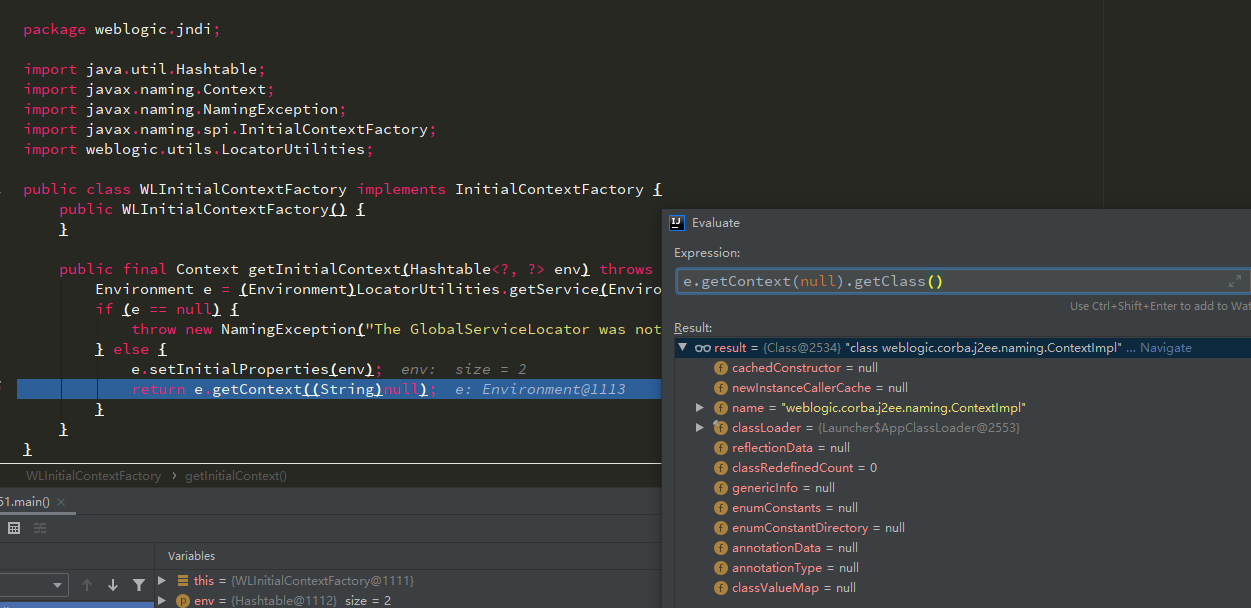Screen dimensions: 1251x608
Task: Click the inline hint 'e: Environment@1113'
Action: point(540,389)
